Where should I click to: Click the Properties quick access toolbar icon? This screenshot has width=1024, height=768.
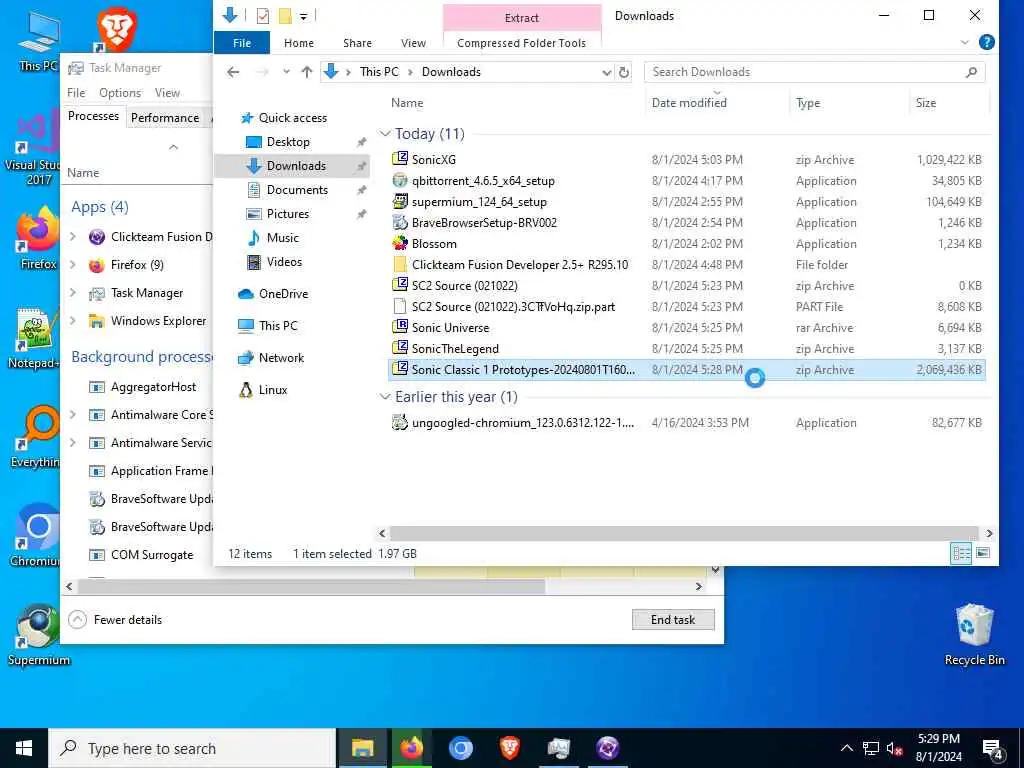tap(263, 16)
